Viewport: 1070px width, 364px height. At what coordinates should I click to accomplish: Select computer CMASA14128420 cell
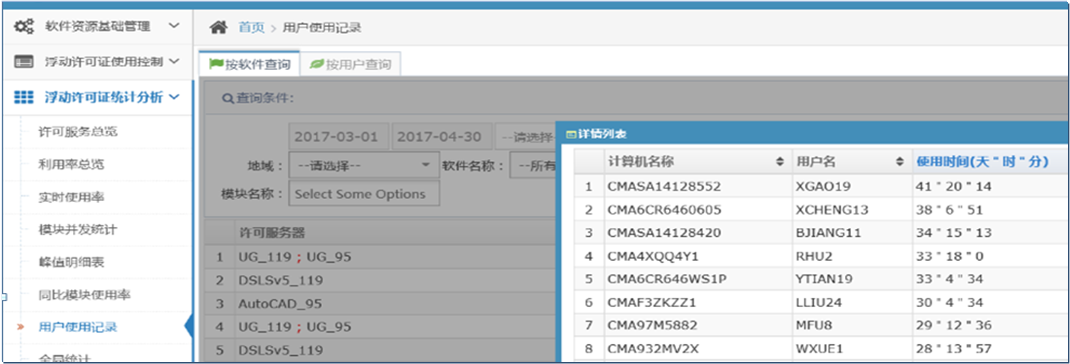click(x=697, y=233)
